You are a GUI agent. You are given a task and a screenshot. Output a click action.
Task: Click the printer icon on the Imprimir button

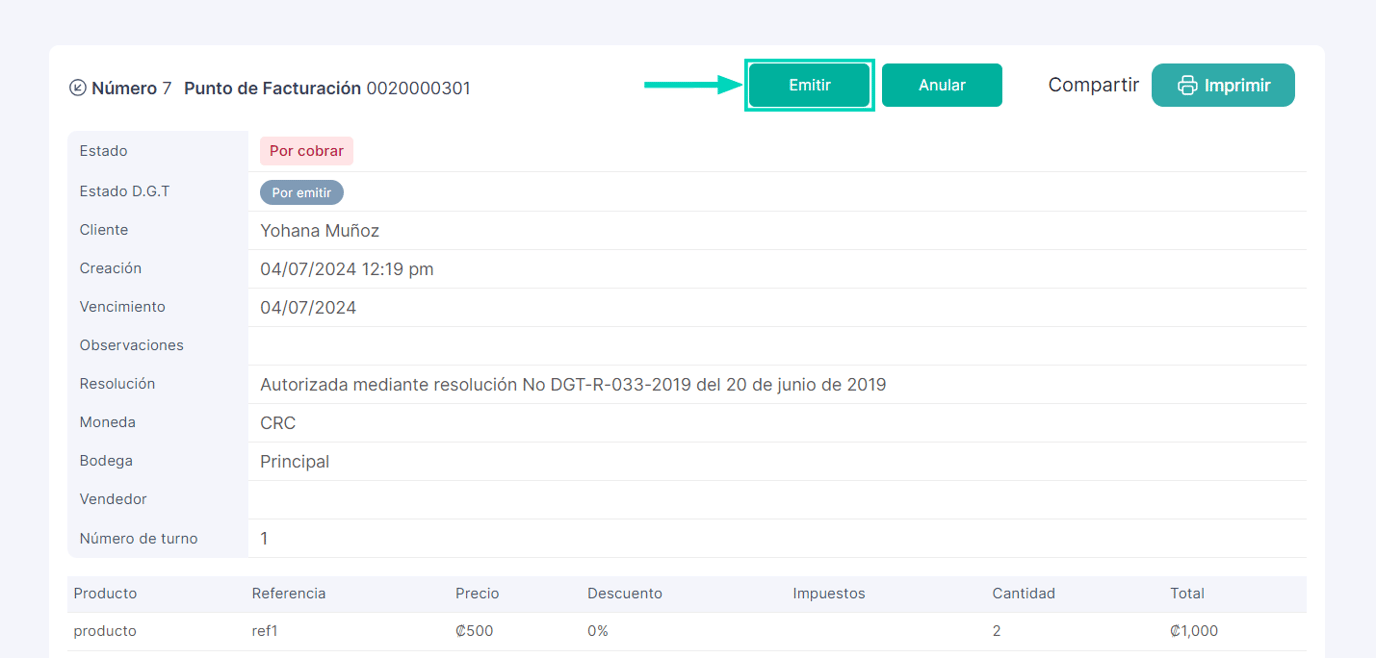point(1187,85)
